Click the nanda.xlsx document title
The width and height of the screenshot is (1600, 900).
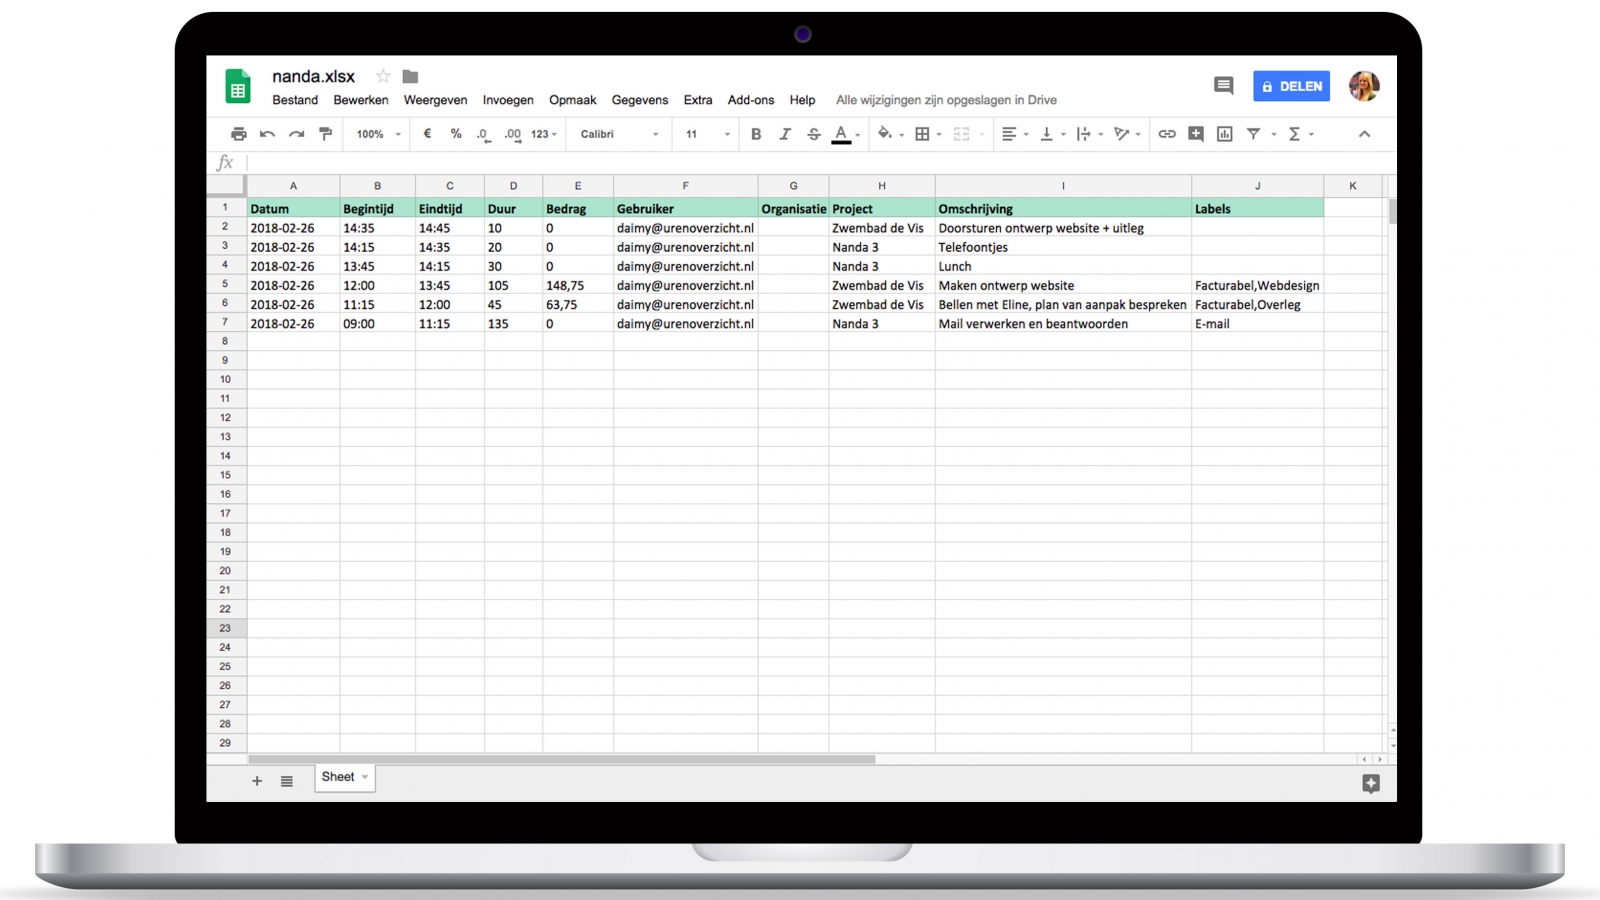tap(313, 76)
